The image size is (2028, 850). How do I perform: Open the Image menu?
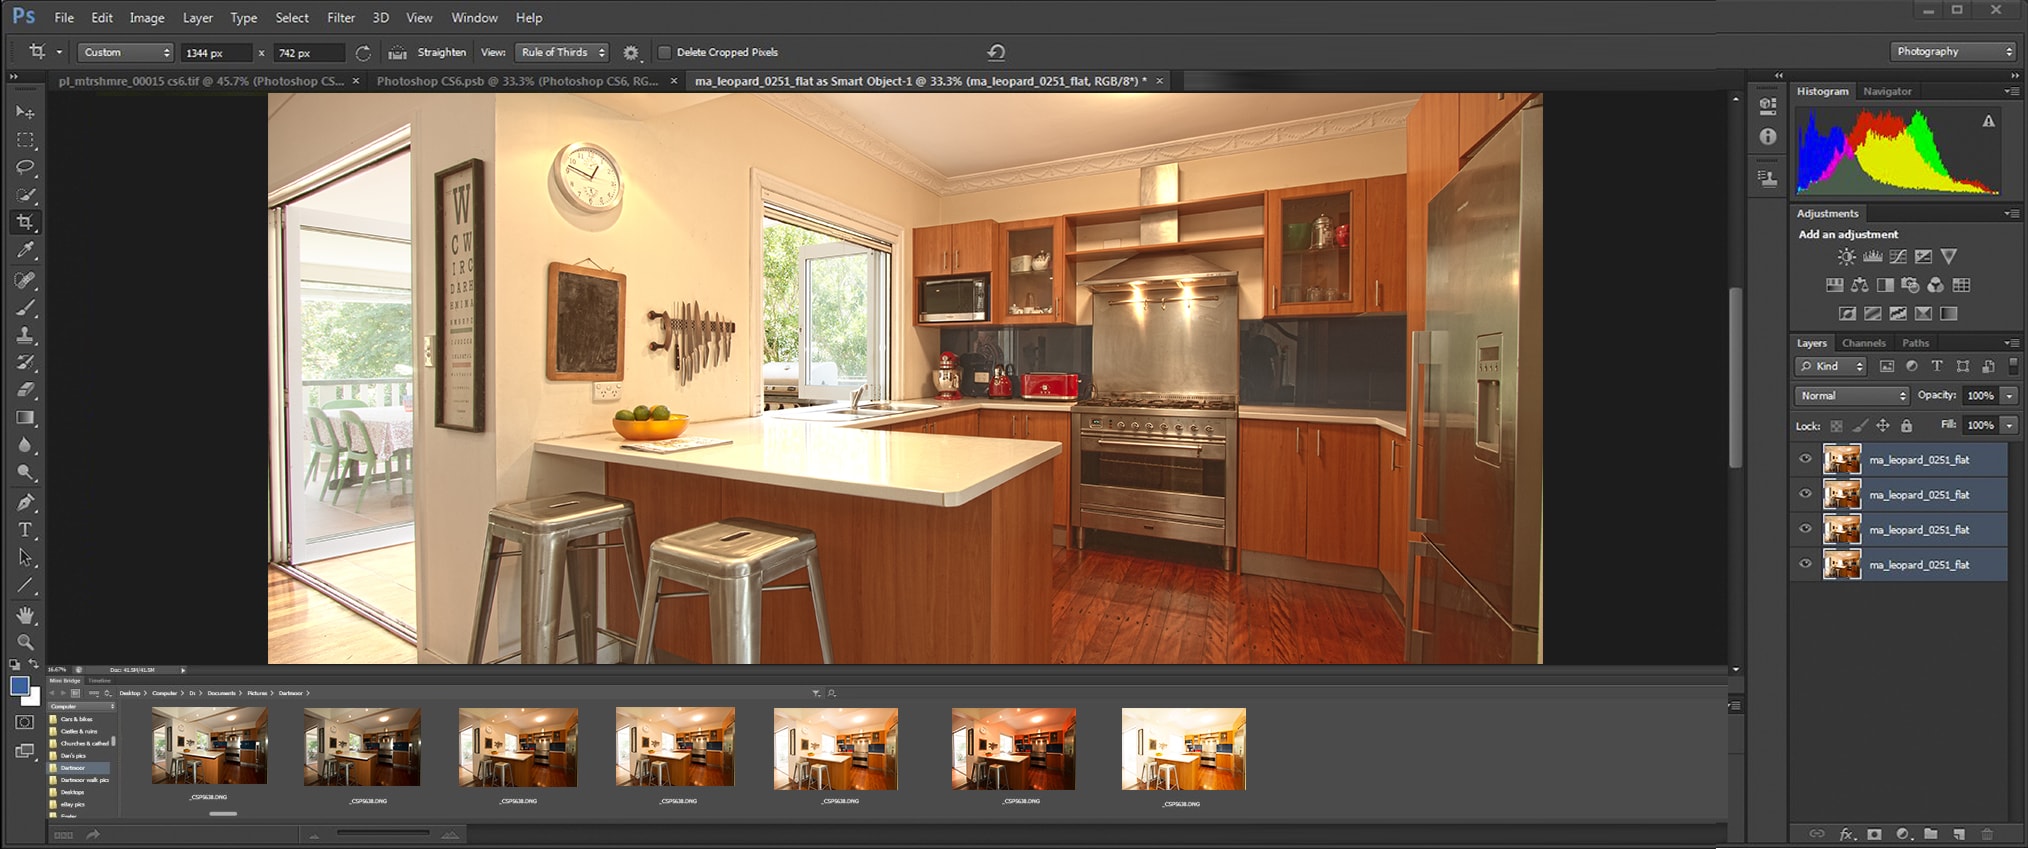pyautogui.click(x=147, y=18)
